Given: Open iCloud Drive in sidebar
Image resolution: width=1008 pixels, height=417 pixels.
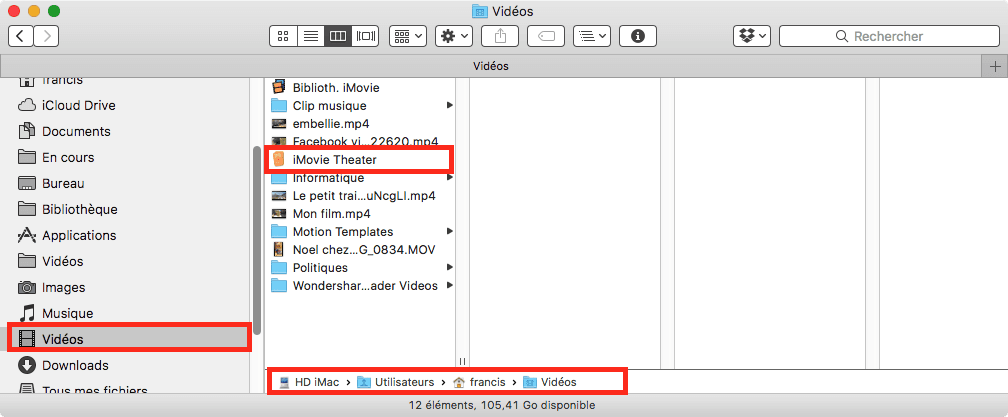Looking at the screenshot, I should pyautogui.click(x=67, y=105).
